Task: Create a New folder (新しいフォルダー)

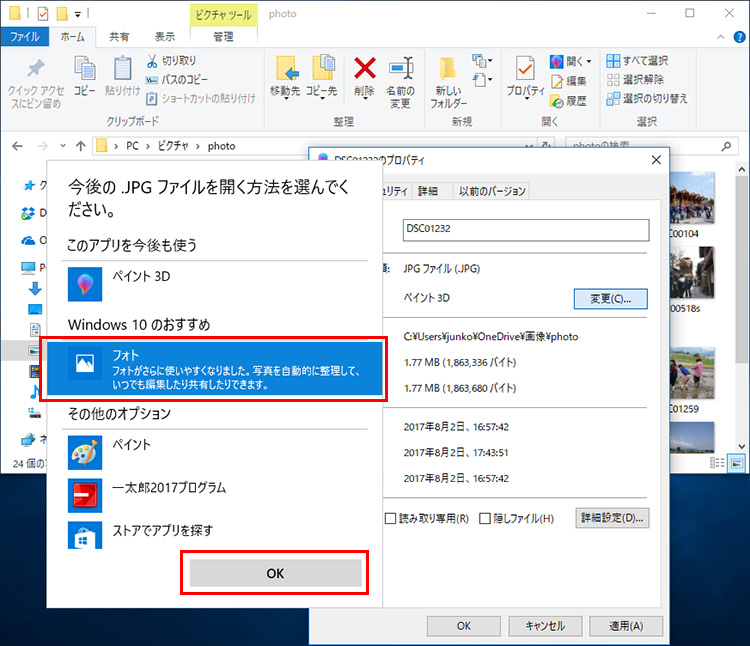Action: click(449, 82)
